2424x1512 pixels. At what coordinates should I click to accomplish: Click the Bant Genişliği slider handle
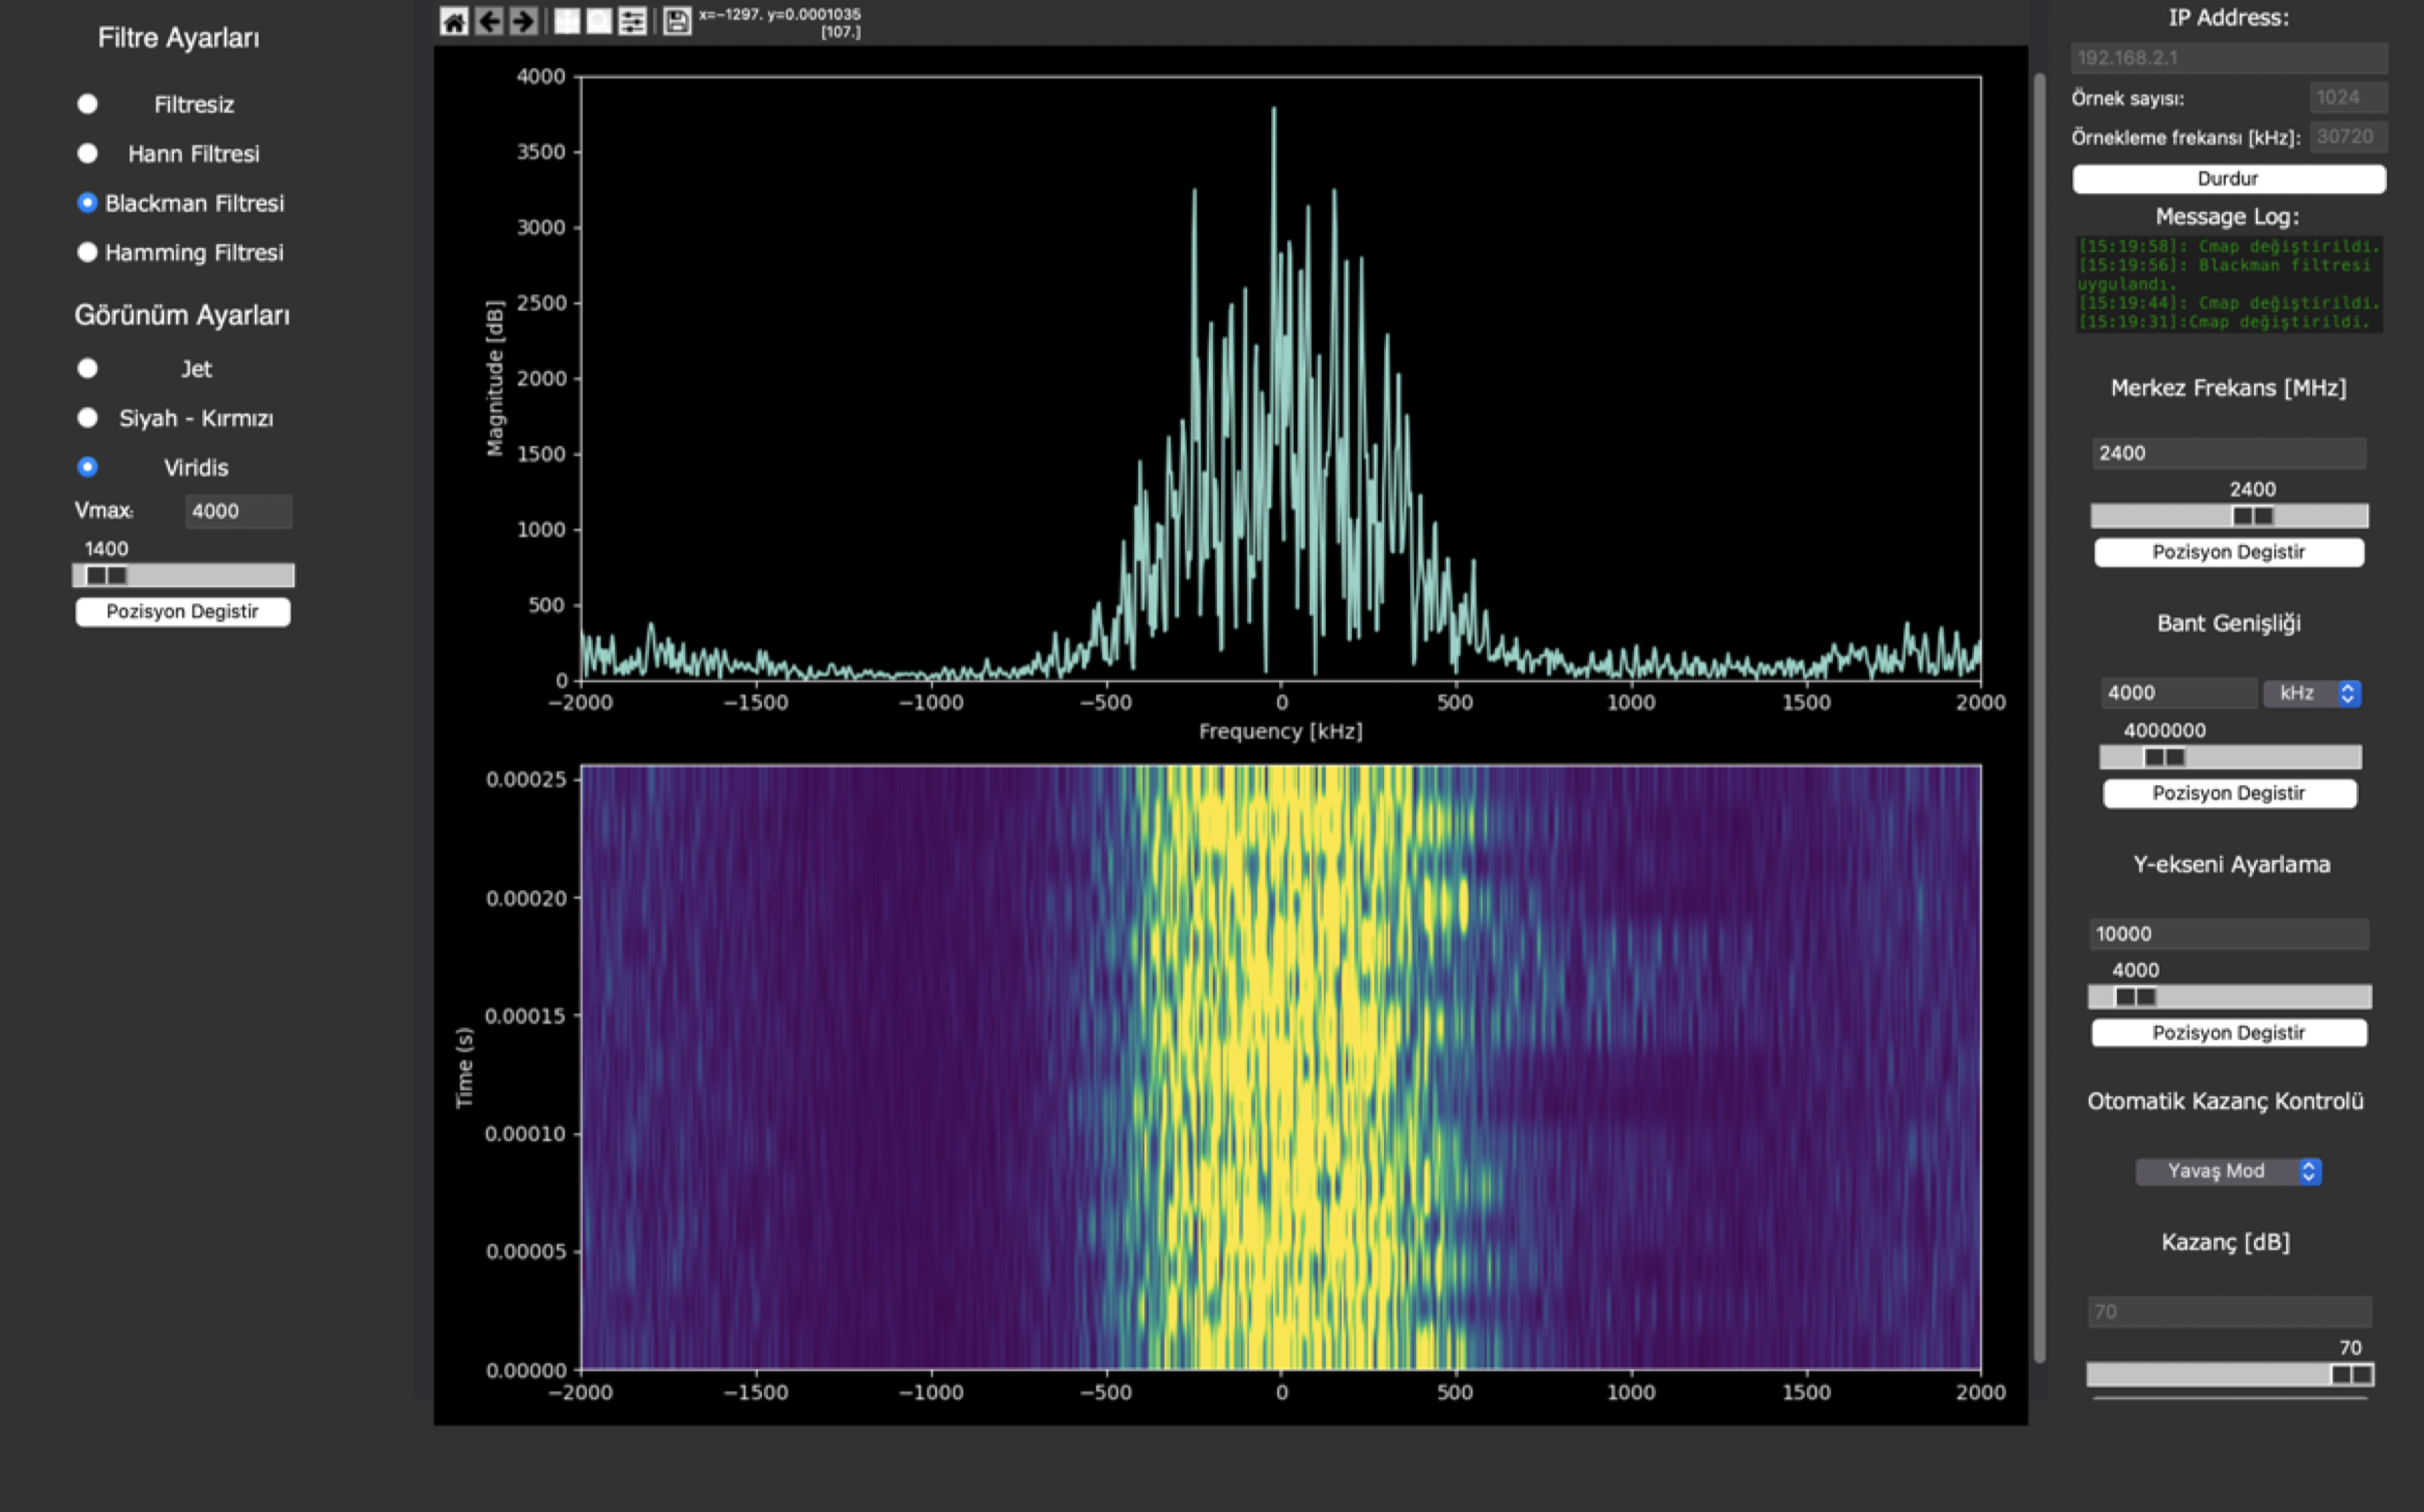coord(2164,758)
